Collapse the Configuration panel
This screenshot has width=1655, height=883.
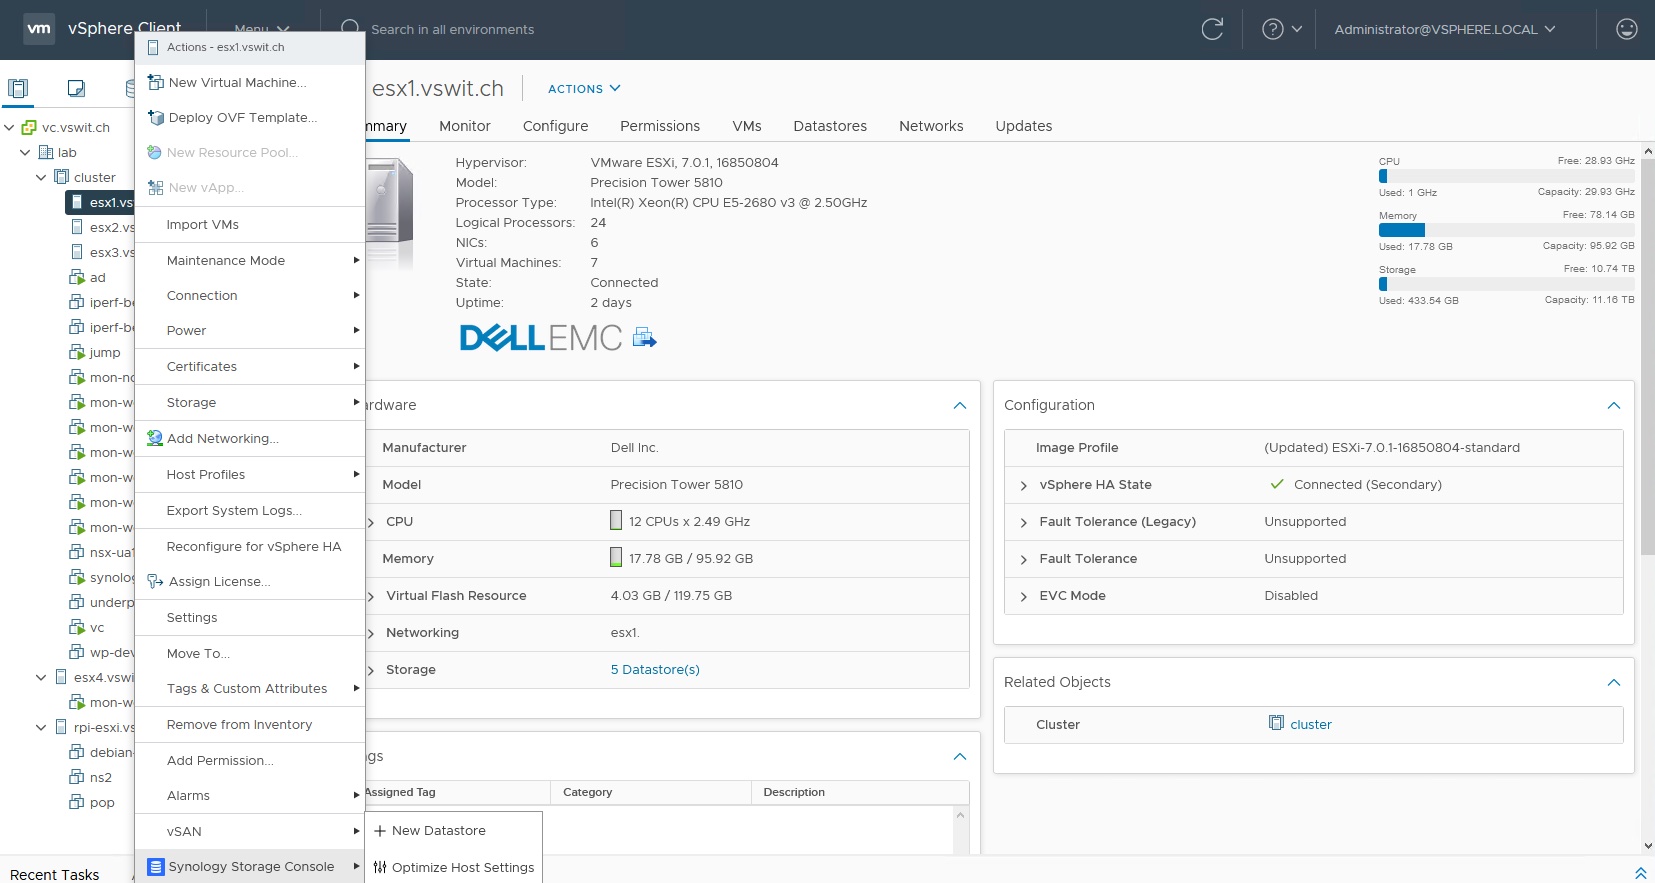[1613, 405]
